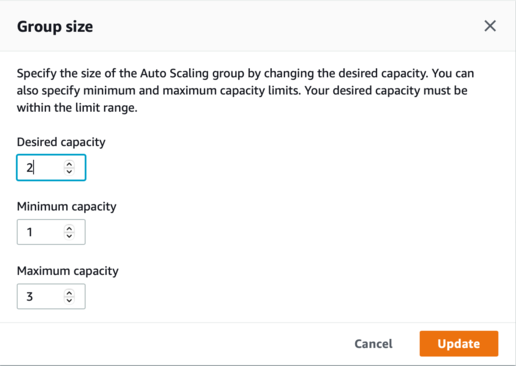516x366 pixels.
Task: Select the Minimum capacity input box
Action: pos(51,232)
